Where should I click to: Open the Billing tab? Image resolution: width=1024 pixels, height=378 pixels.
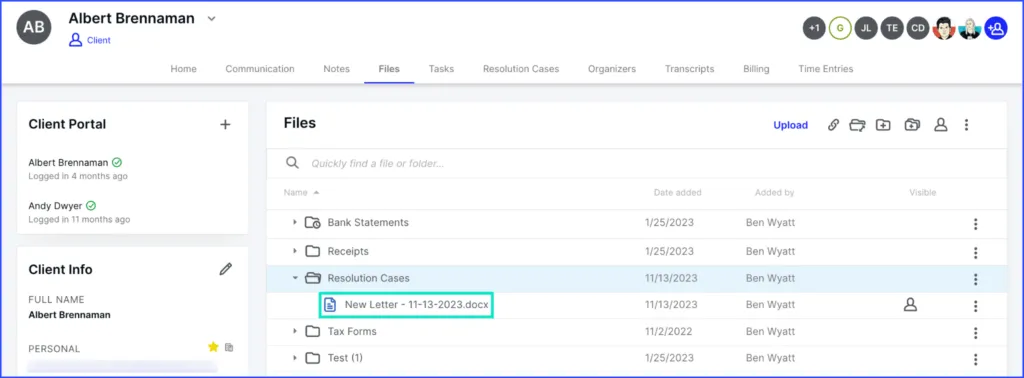click(756, 69)
